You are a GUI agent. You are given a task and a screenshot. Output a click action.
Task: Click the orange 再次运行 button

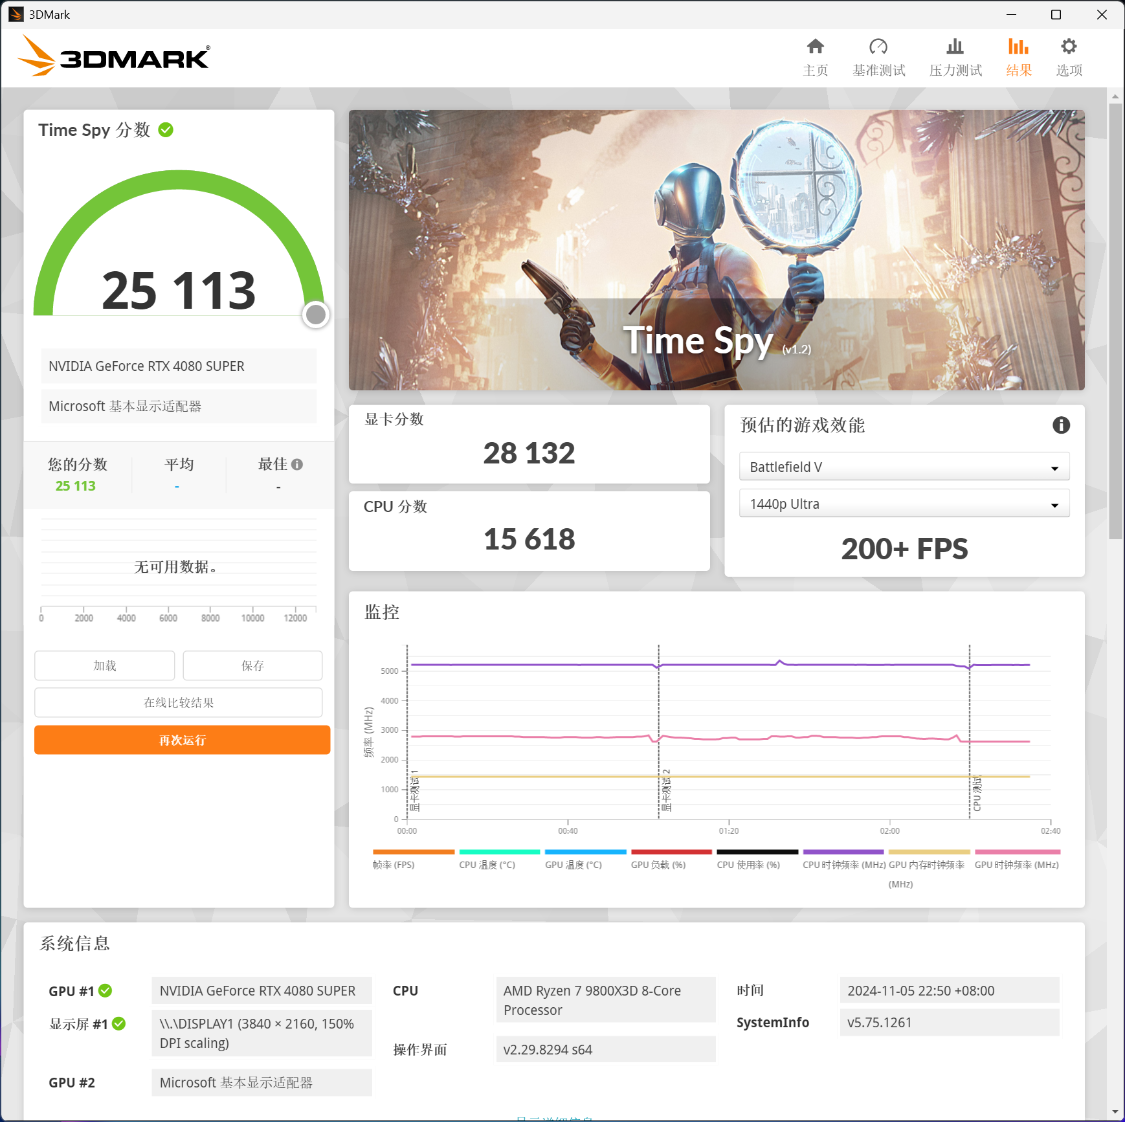click(182, 740)
